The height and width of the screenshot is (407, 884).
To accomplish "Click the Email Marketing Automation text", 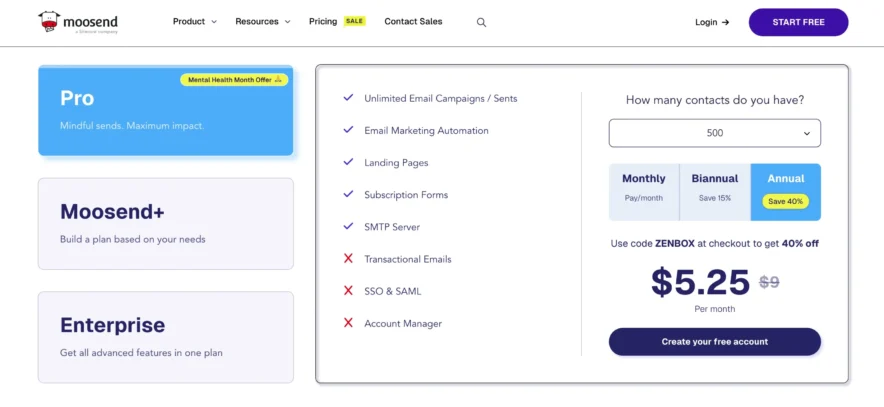I will point(426,130).
